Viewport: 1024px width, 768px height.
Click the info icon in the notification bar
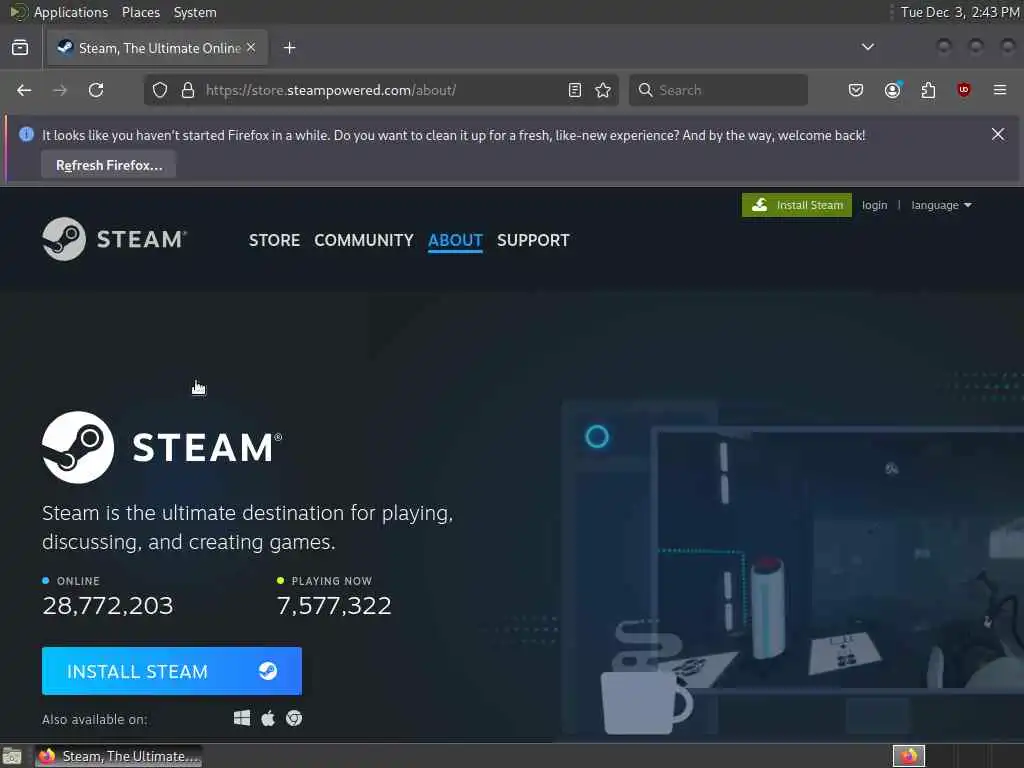coord(26,135)
